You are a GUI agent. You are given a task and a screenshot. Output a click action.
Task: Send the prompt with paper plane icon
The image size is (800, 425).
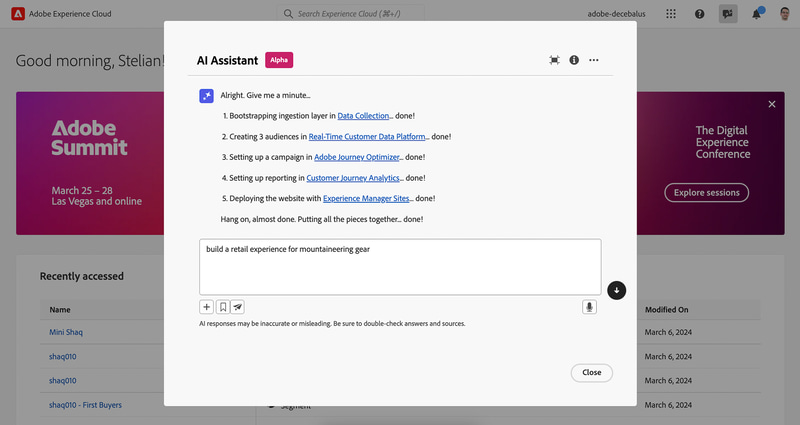pos(238,307)
